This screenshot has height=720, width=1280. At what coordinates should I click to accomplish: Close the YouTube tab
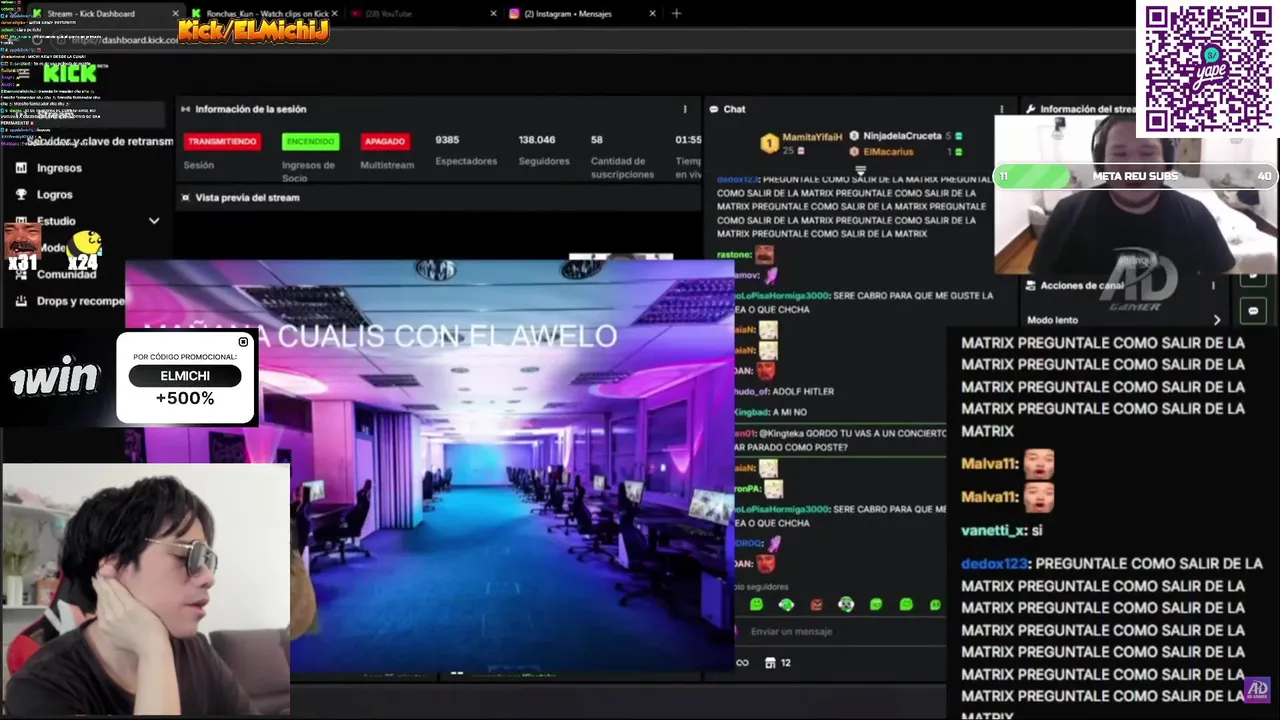[494, 13]
